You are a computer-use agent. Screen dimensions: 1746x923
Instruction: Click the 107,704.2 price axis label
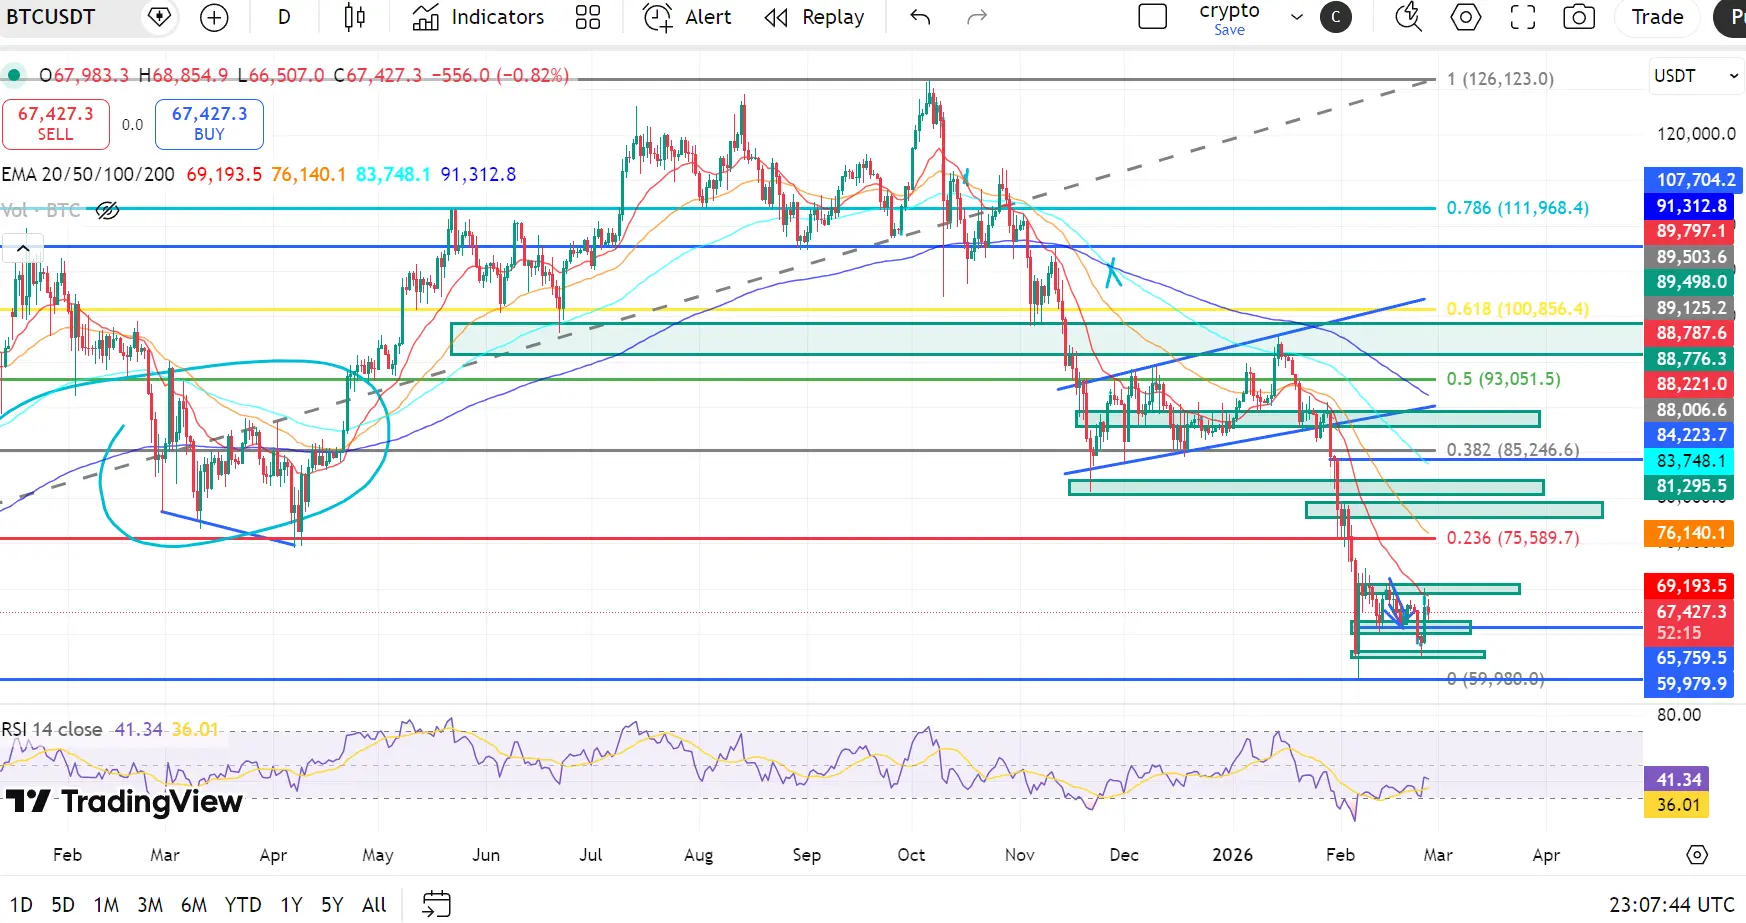1692,180
